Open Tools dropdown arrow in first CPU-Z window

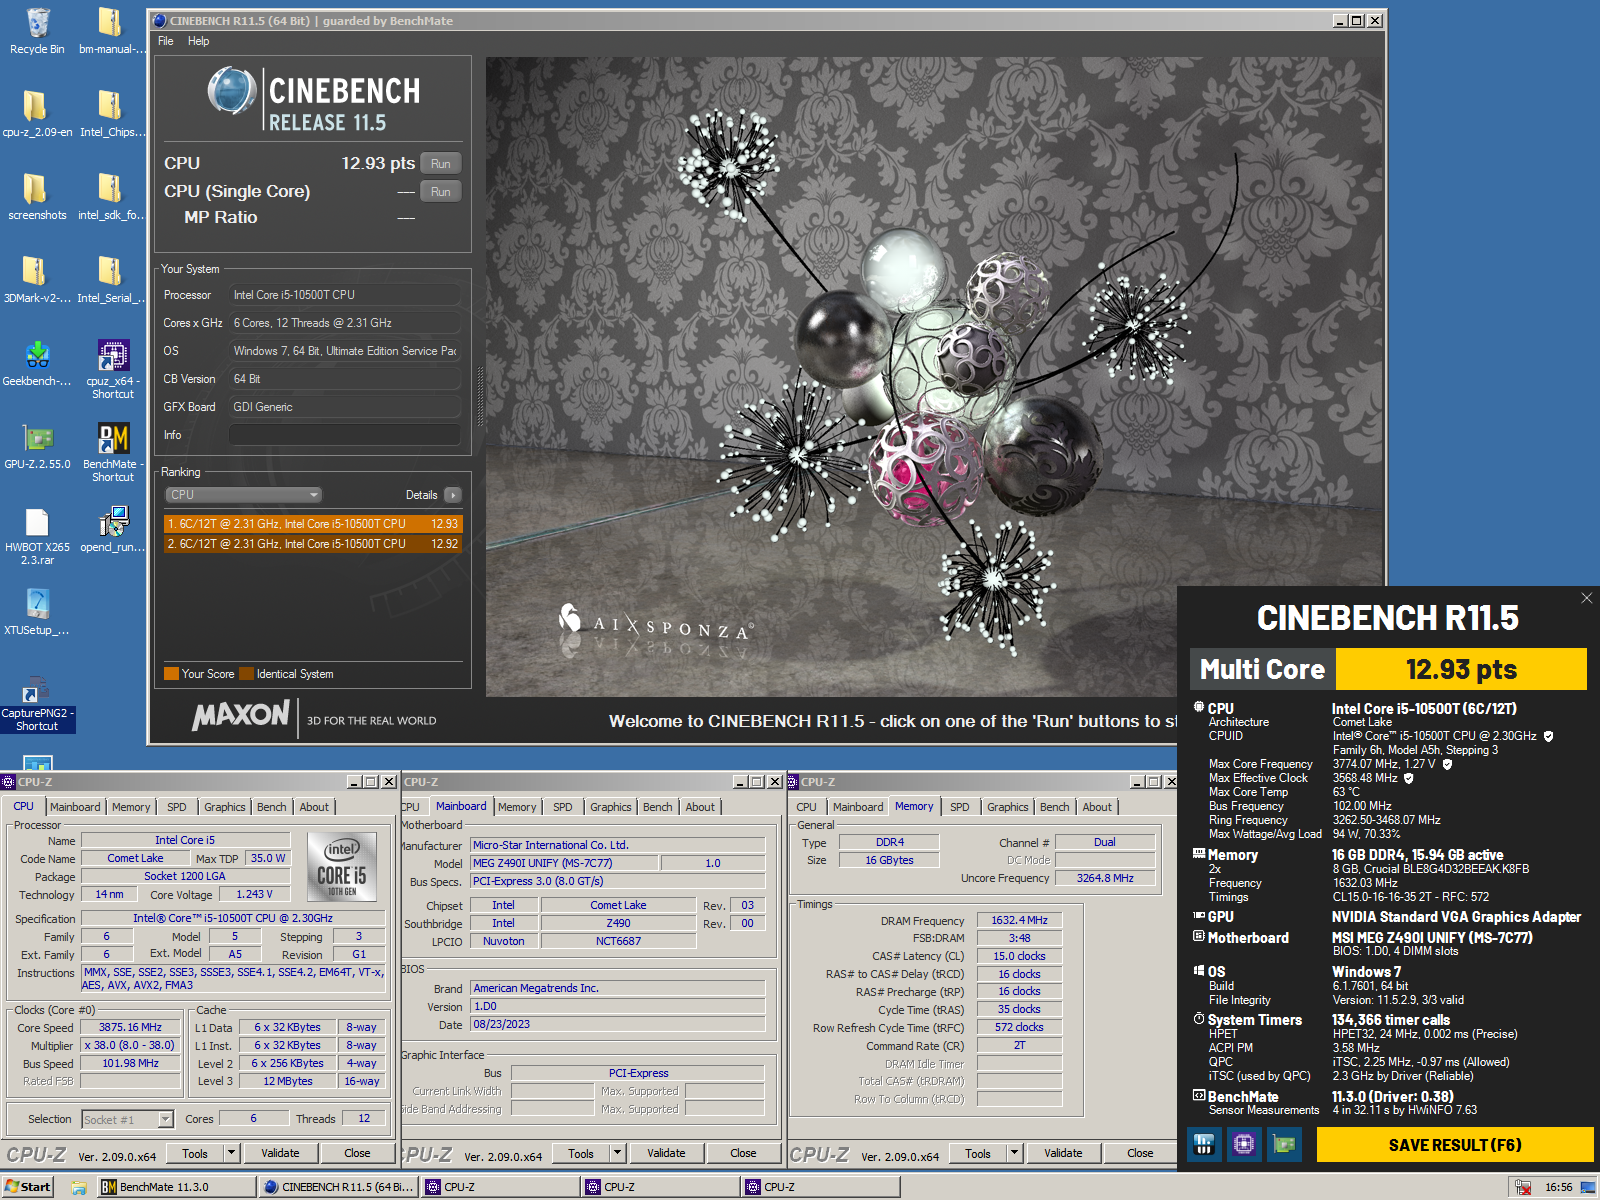click(x=232, y=1153)
